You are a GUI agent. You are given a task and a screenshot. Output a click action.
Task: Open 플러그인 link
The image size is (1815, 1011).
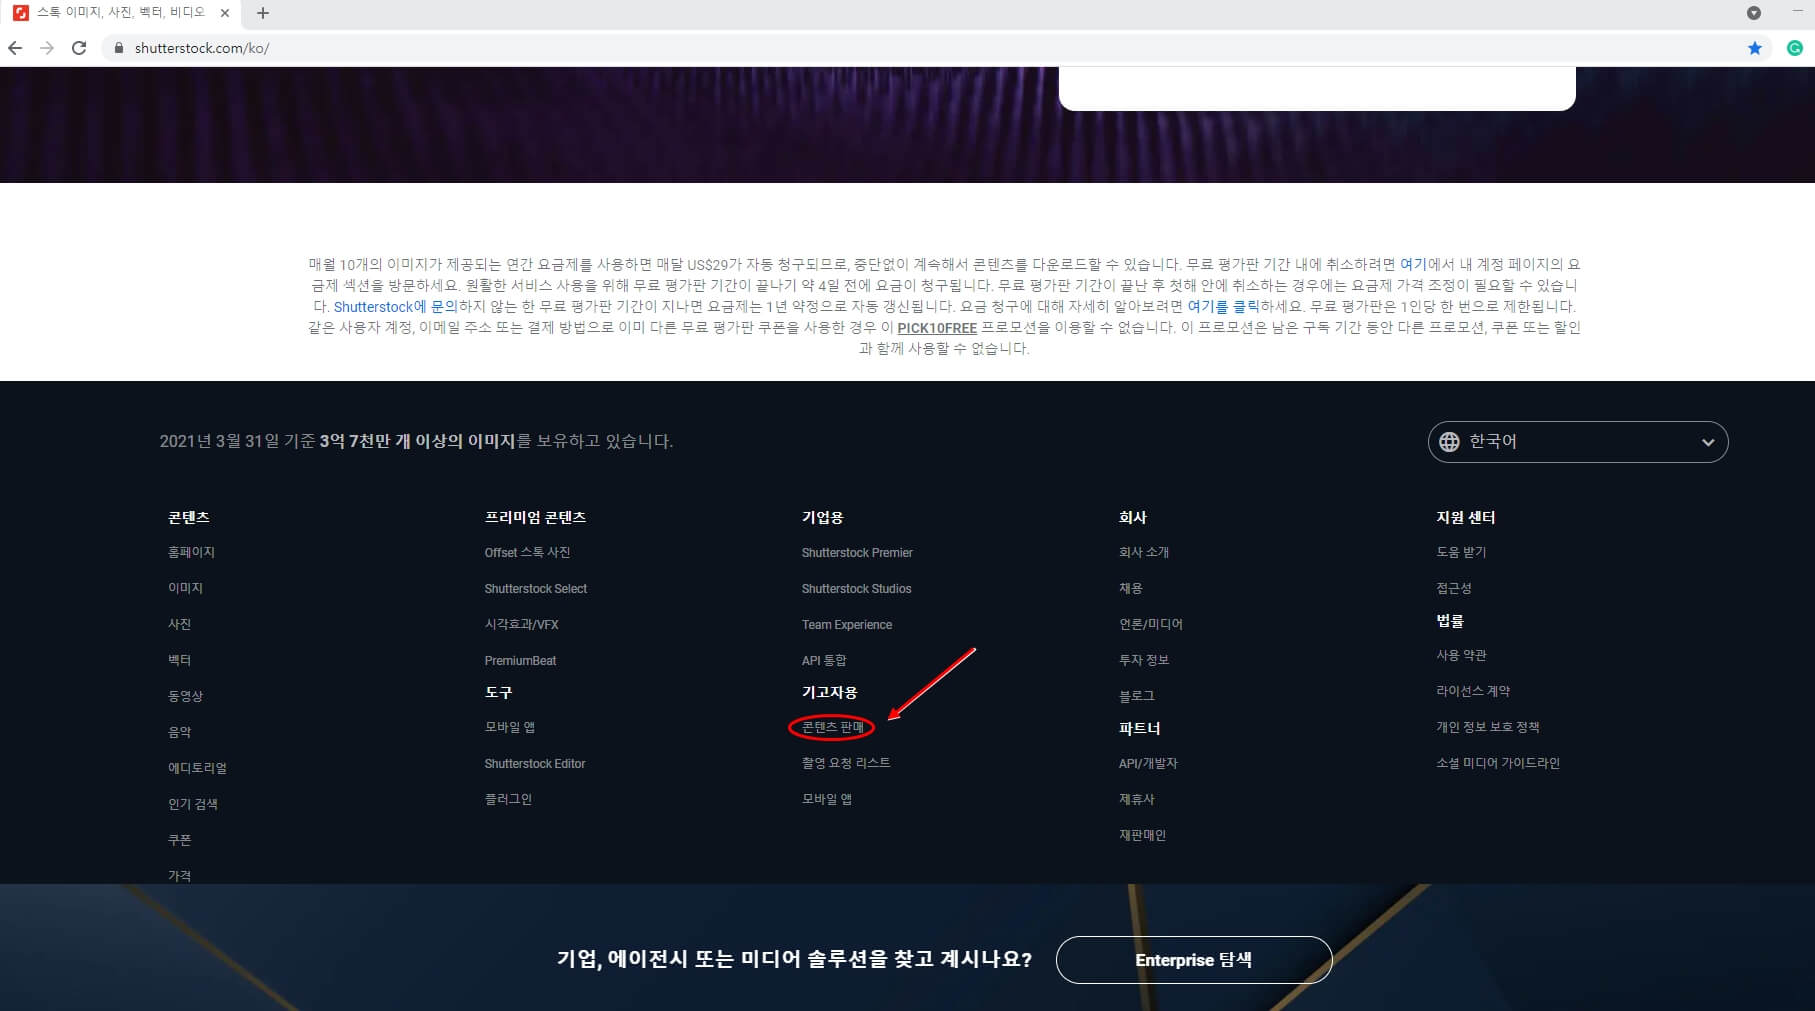tap(508, 799)
